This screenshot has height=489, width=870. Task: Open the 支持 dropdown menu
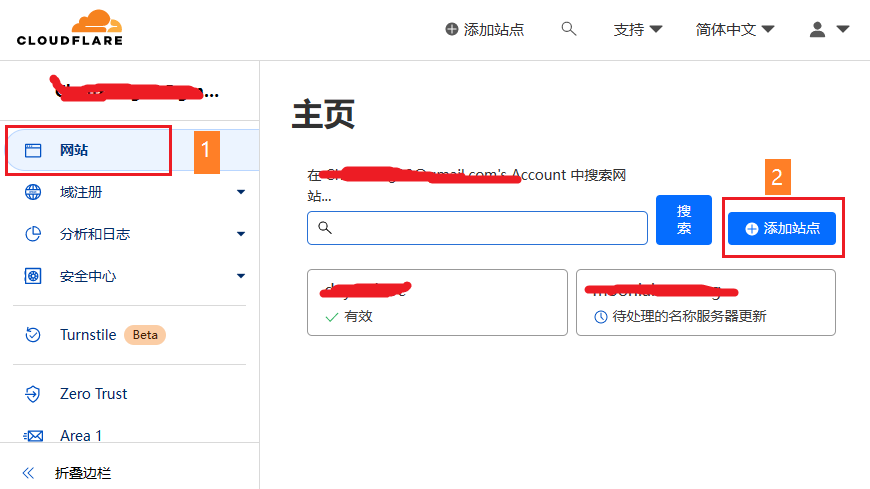[637, 30]
